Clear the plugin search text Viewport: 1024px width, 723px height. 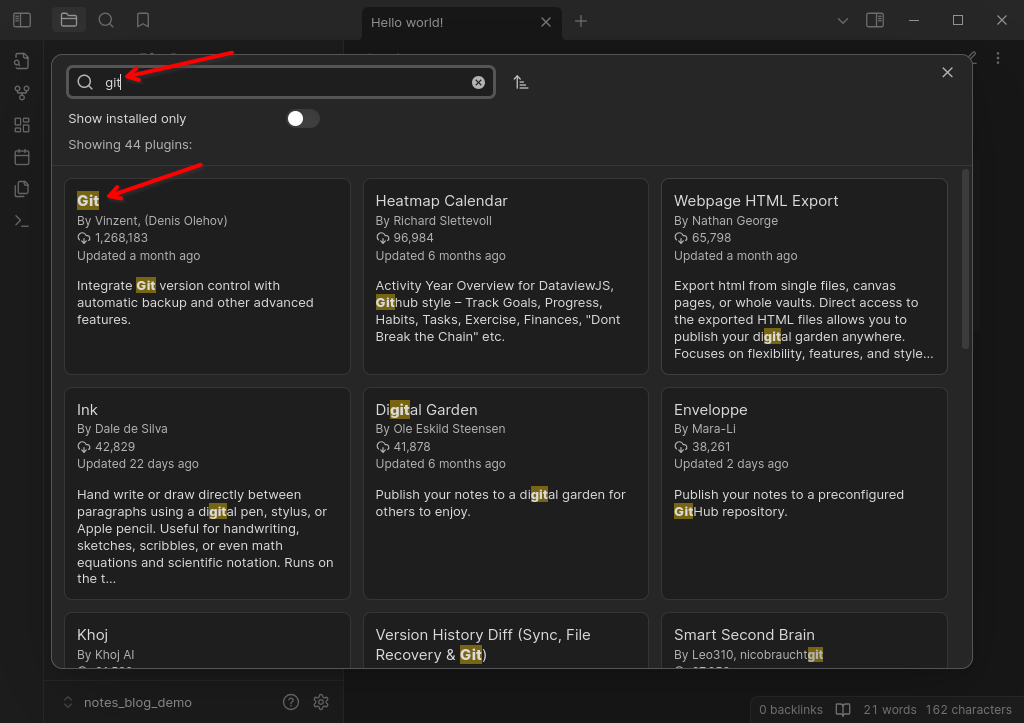point(478,82)
